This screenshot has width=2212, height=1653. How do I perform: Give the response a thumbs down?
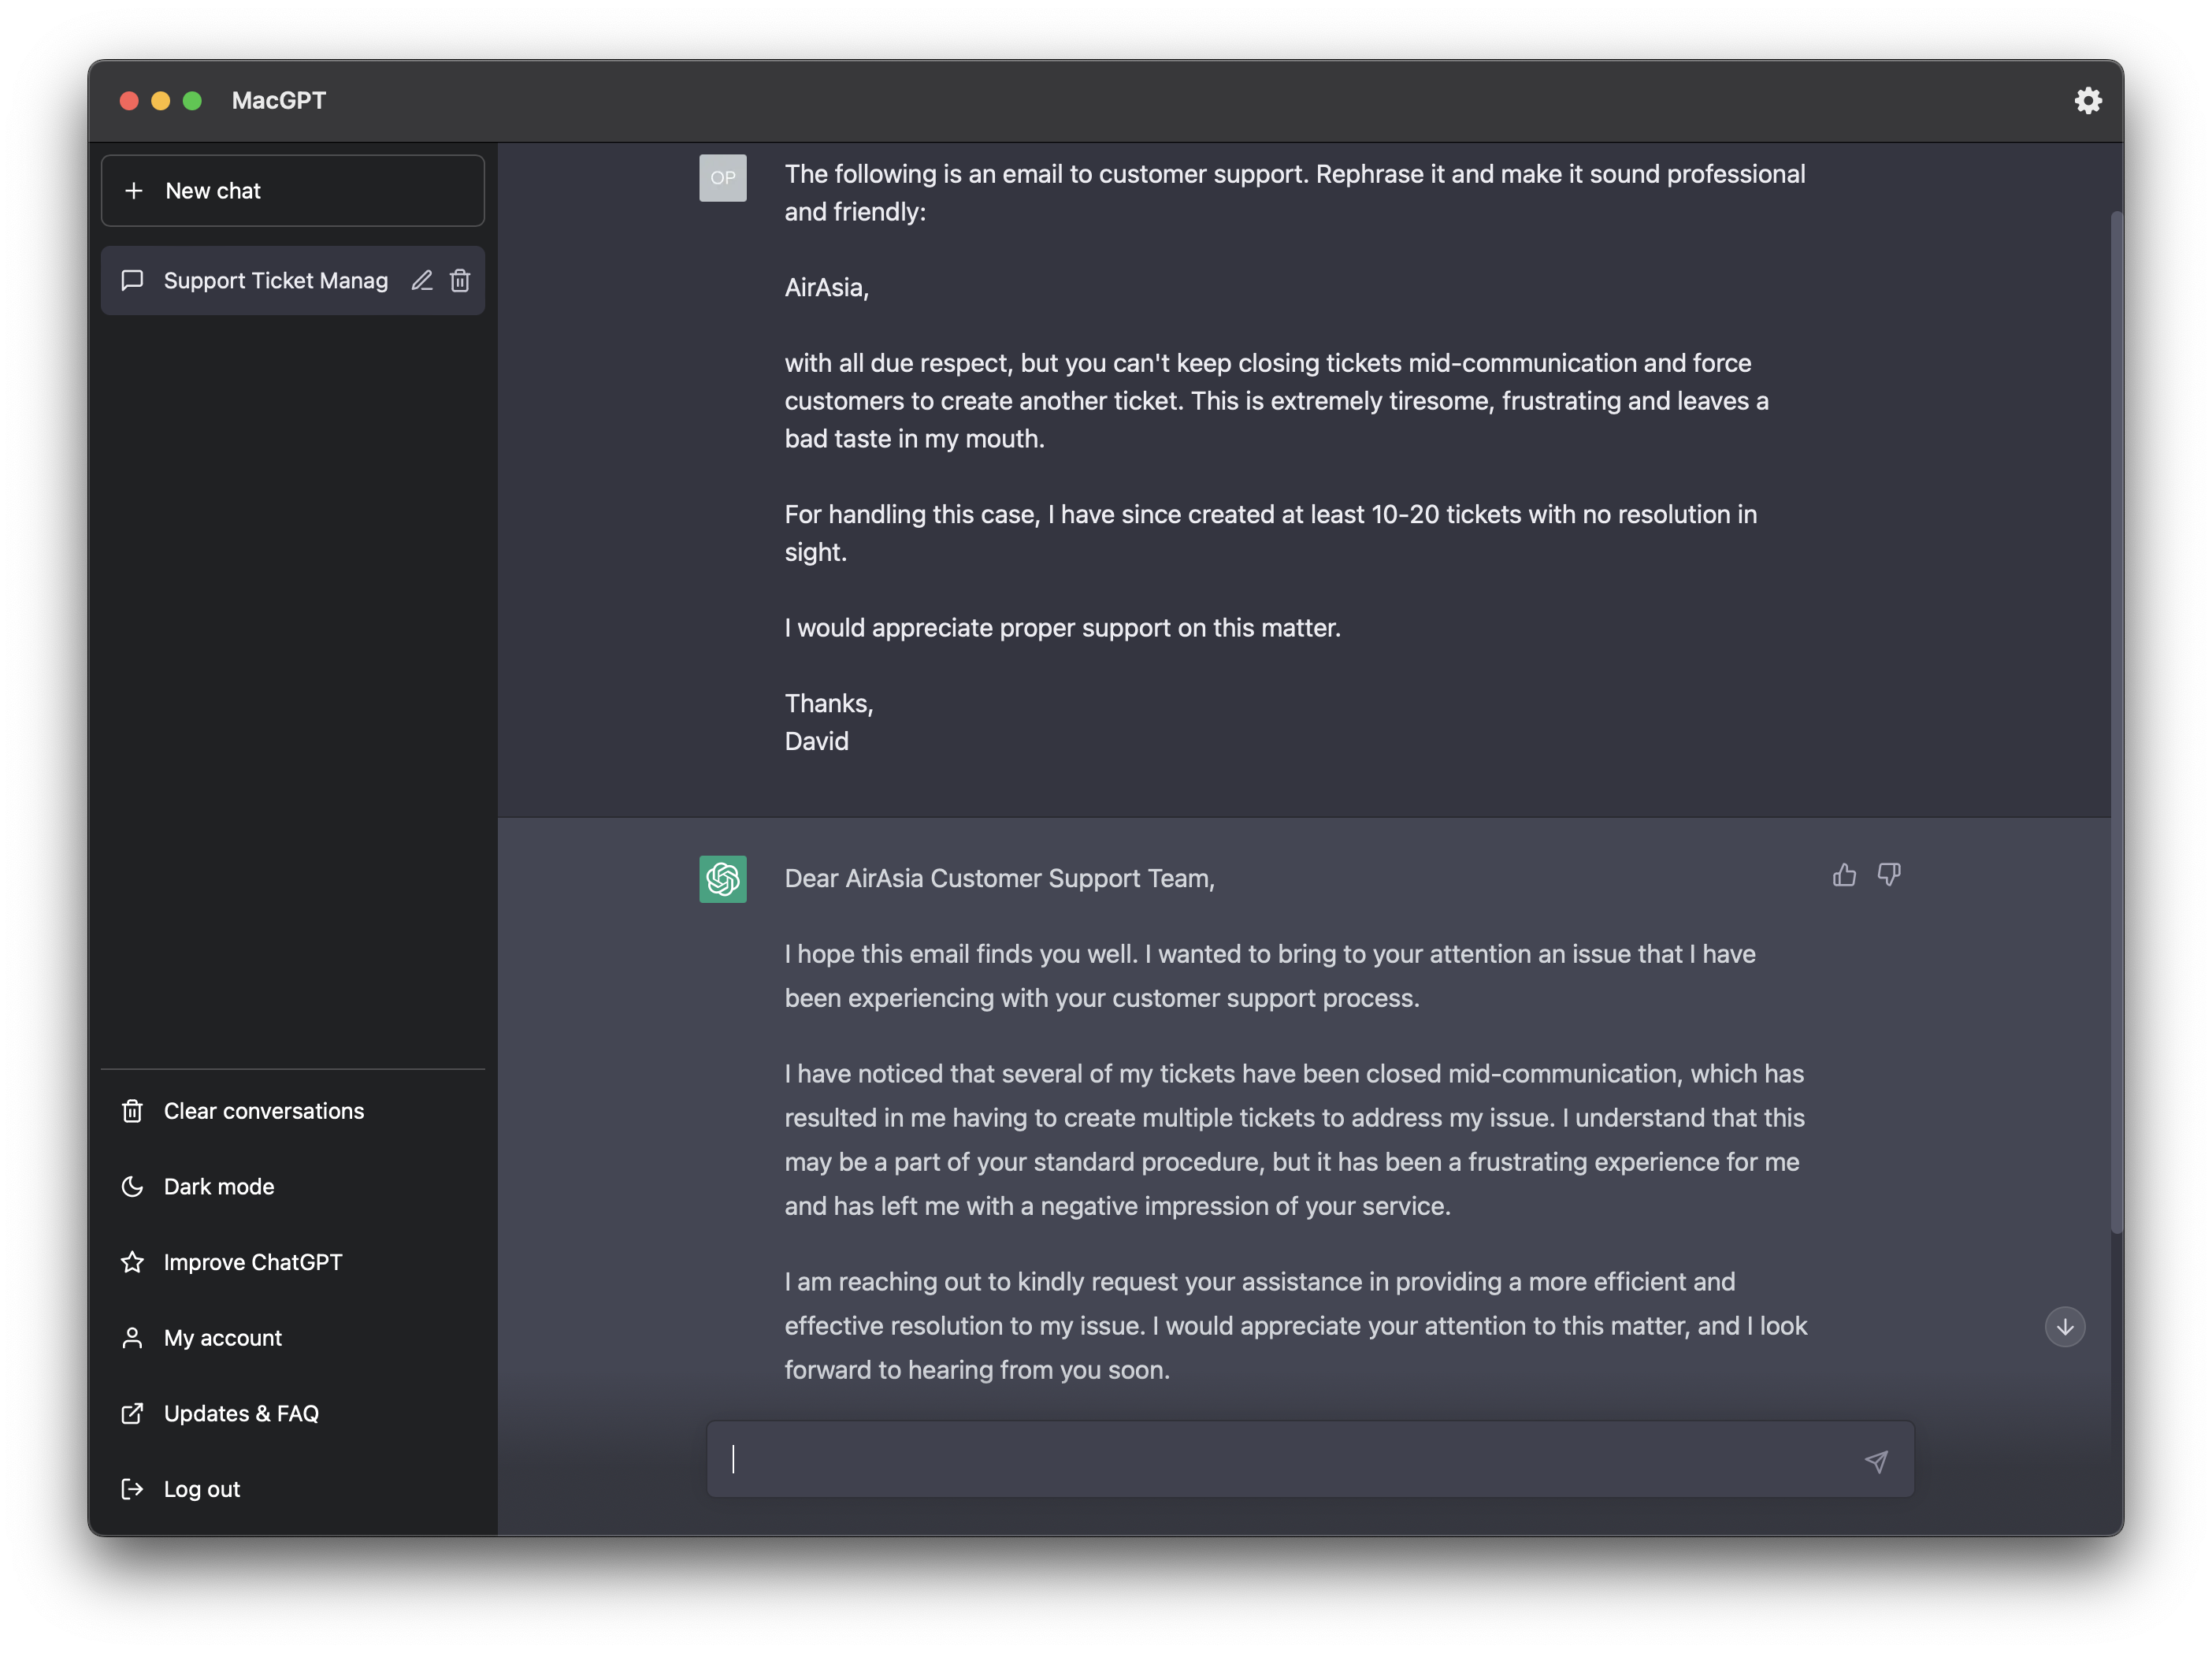1888,875
